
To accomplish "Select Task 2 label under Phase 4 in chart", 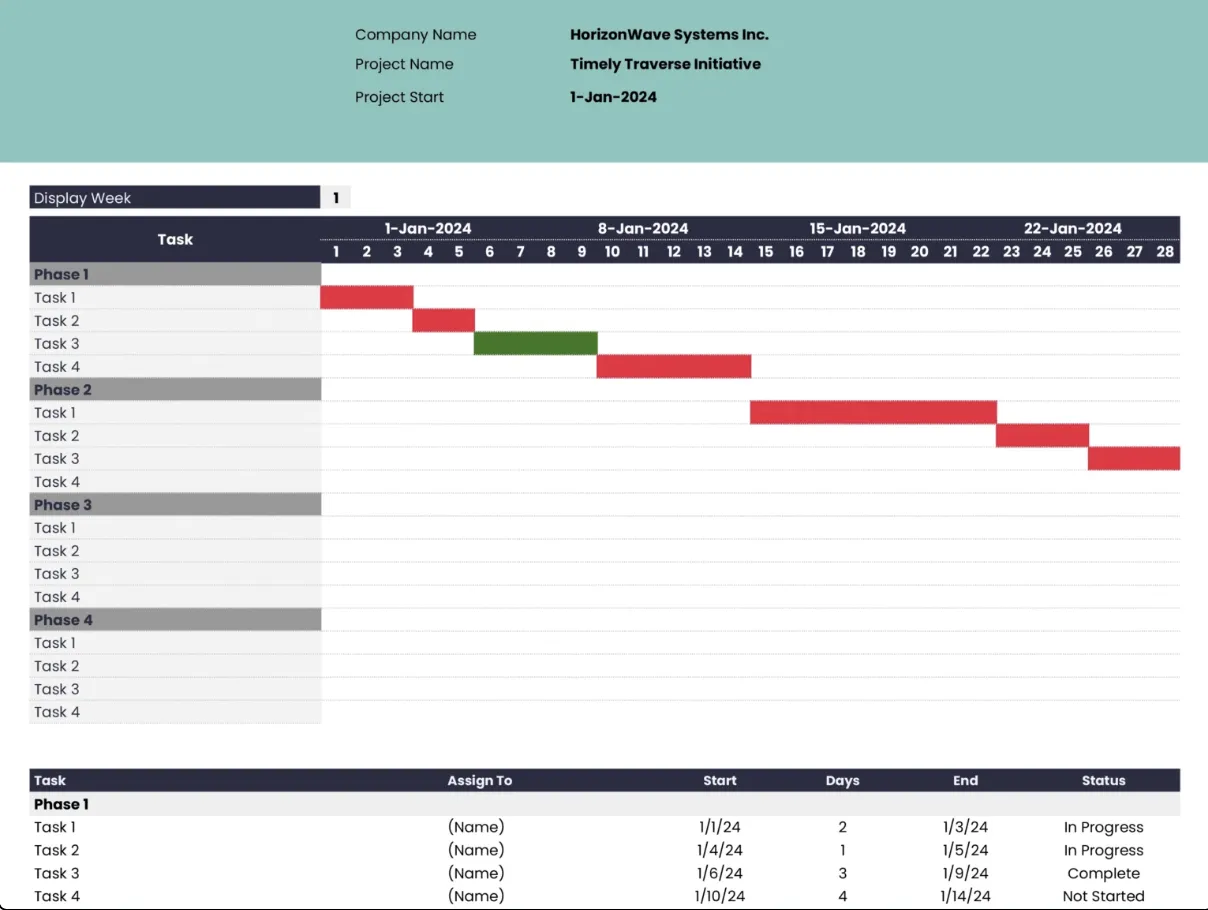I will tap(57, 665).
